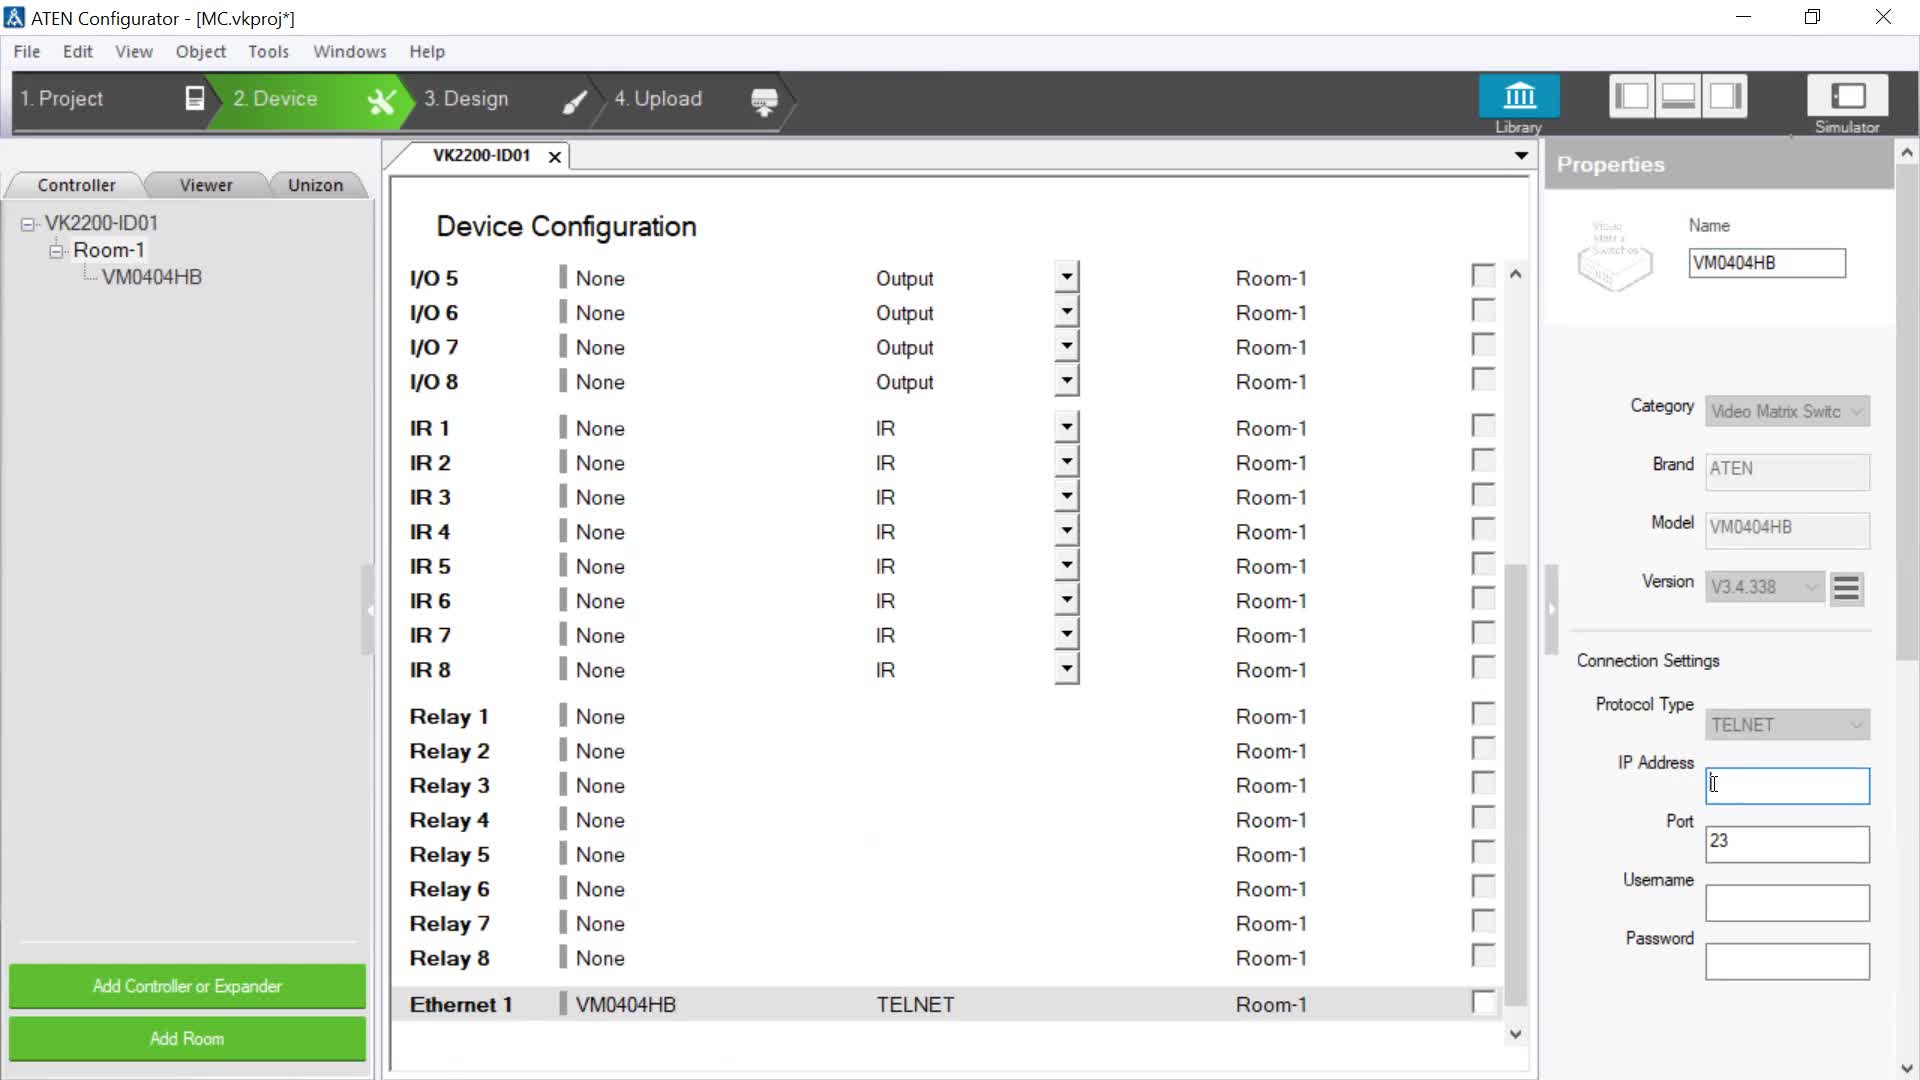The image size is (1920, 1080).
Task: Enable the Ethernet 1 checkbox
Action: pyautogui.click(x=1483, y=1001)
